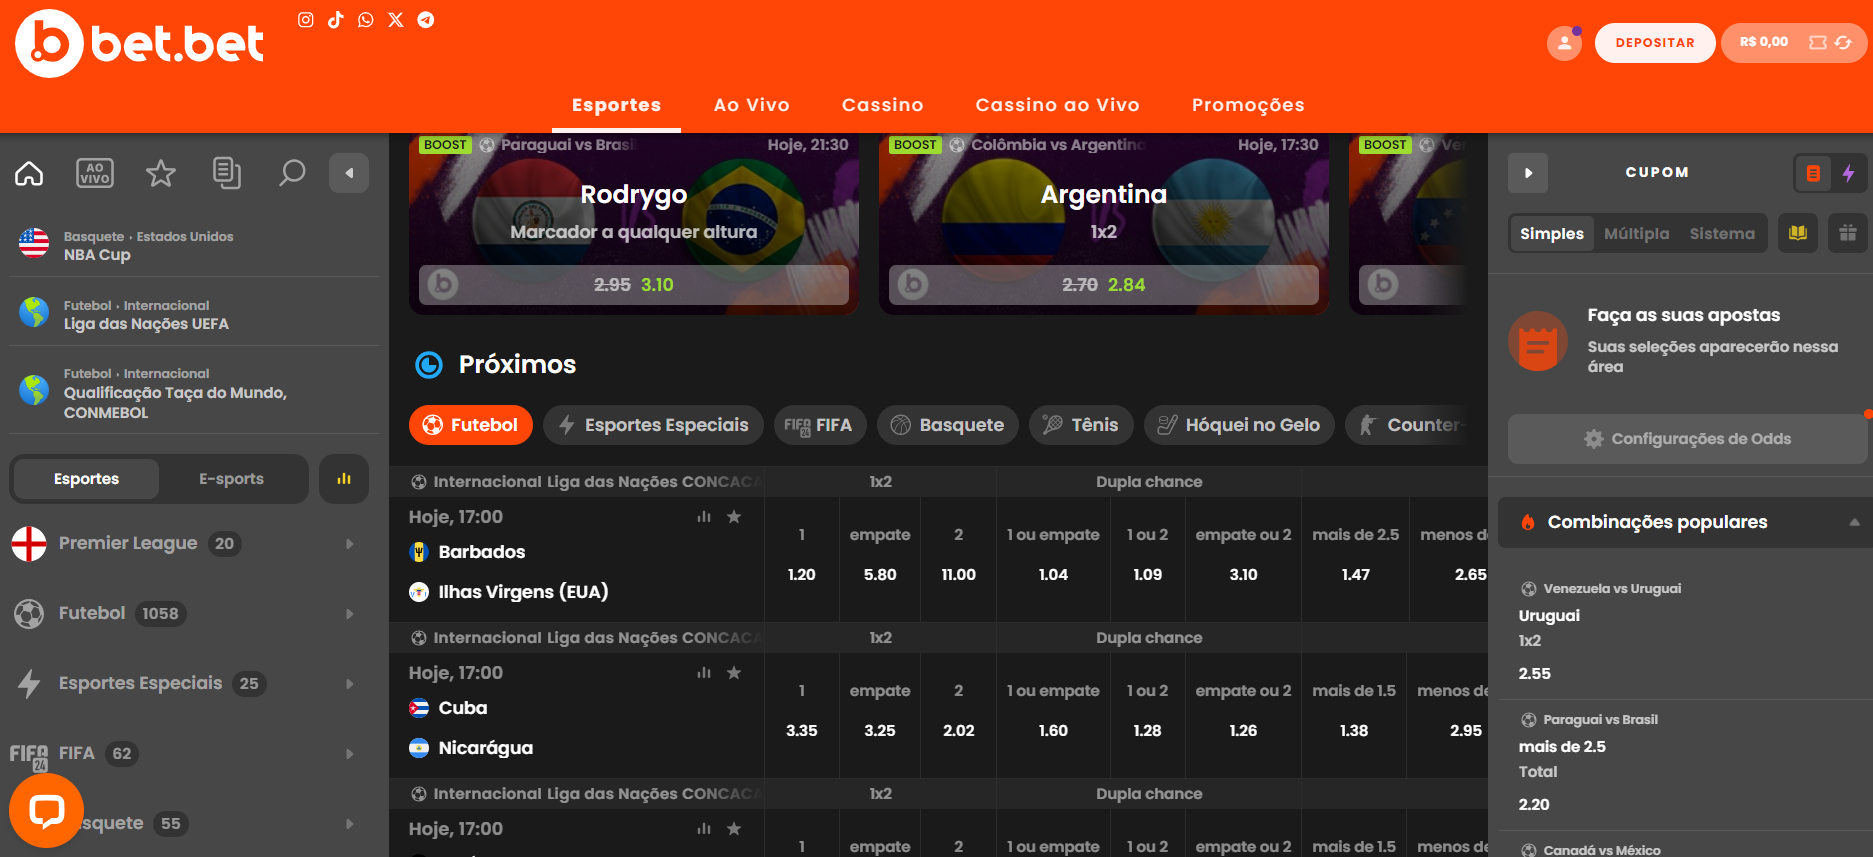The width and height of the screenshot is (1873, 857).
Task: Favorite the Barbados vs Ilhas Virgens match
Action: click(734, 517)
